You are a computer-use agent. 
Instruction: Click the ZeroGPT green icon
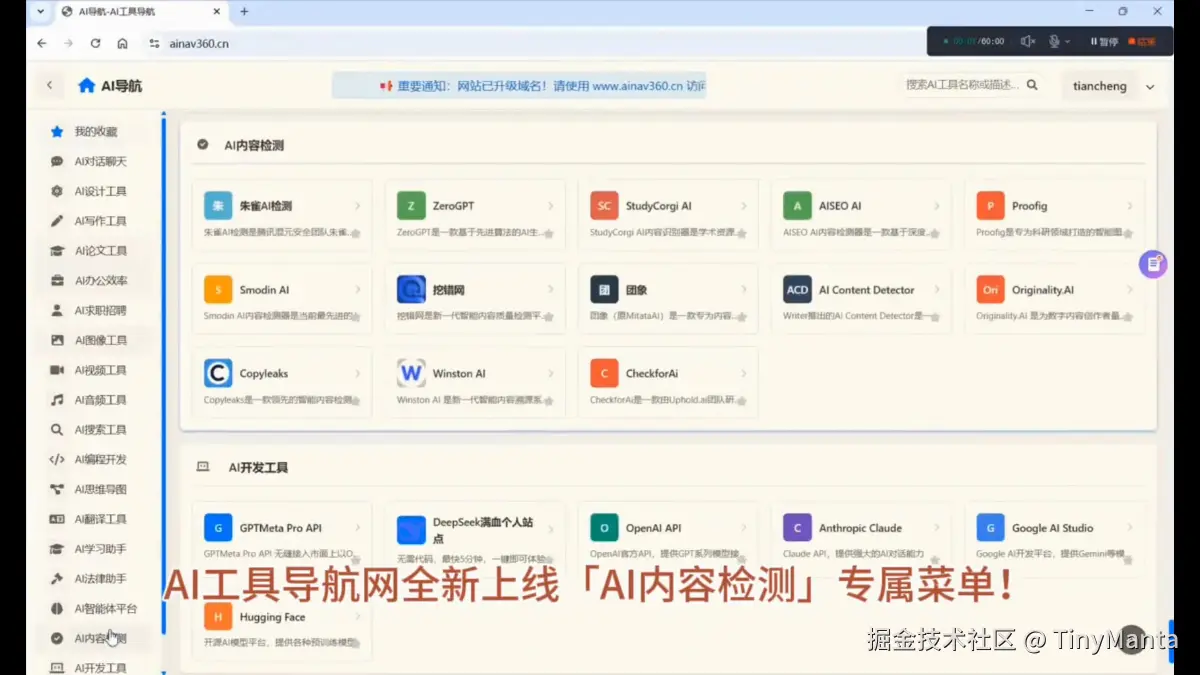410,204
